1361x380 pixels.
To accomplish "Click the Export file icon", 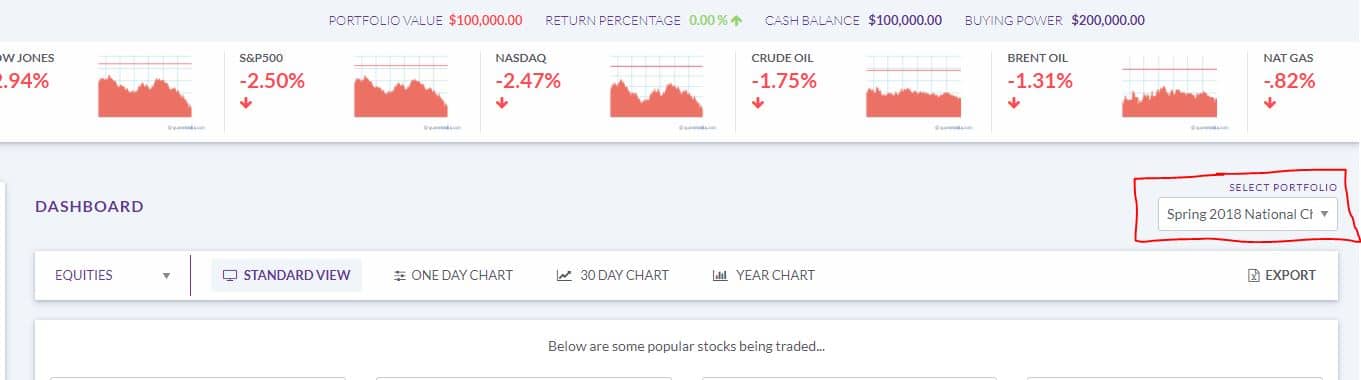I will click(1254, 275).
